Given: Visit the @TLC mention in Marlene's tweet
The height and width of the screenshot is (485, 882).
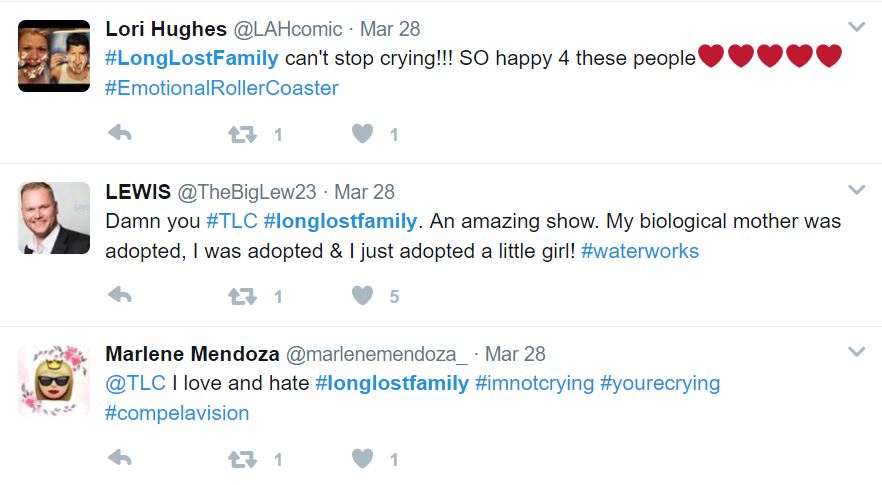Looking at the screenshot, I should tap(135, 383).
